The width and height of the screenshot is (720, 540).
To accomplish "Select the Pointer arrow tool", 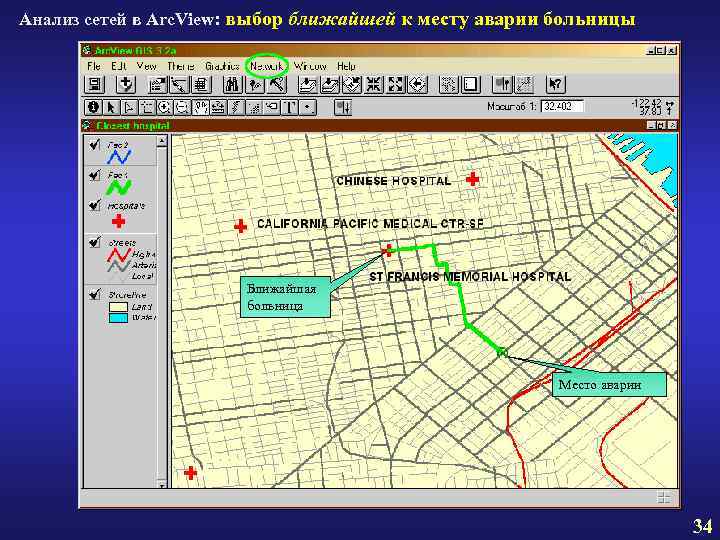I will 111,107.
